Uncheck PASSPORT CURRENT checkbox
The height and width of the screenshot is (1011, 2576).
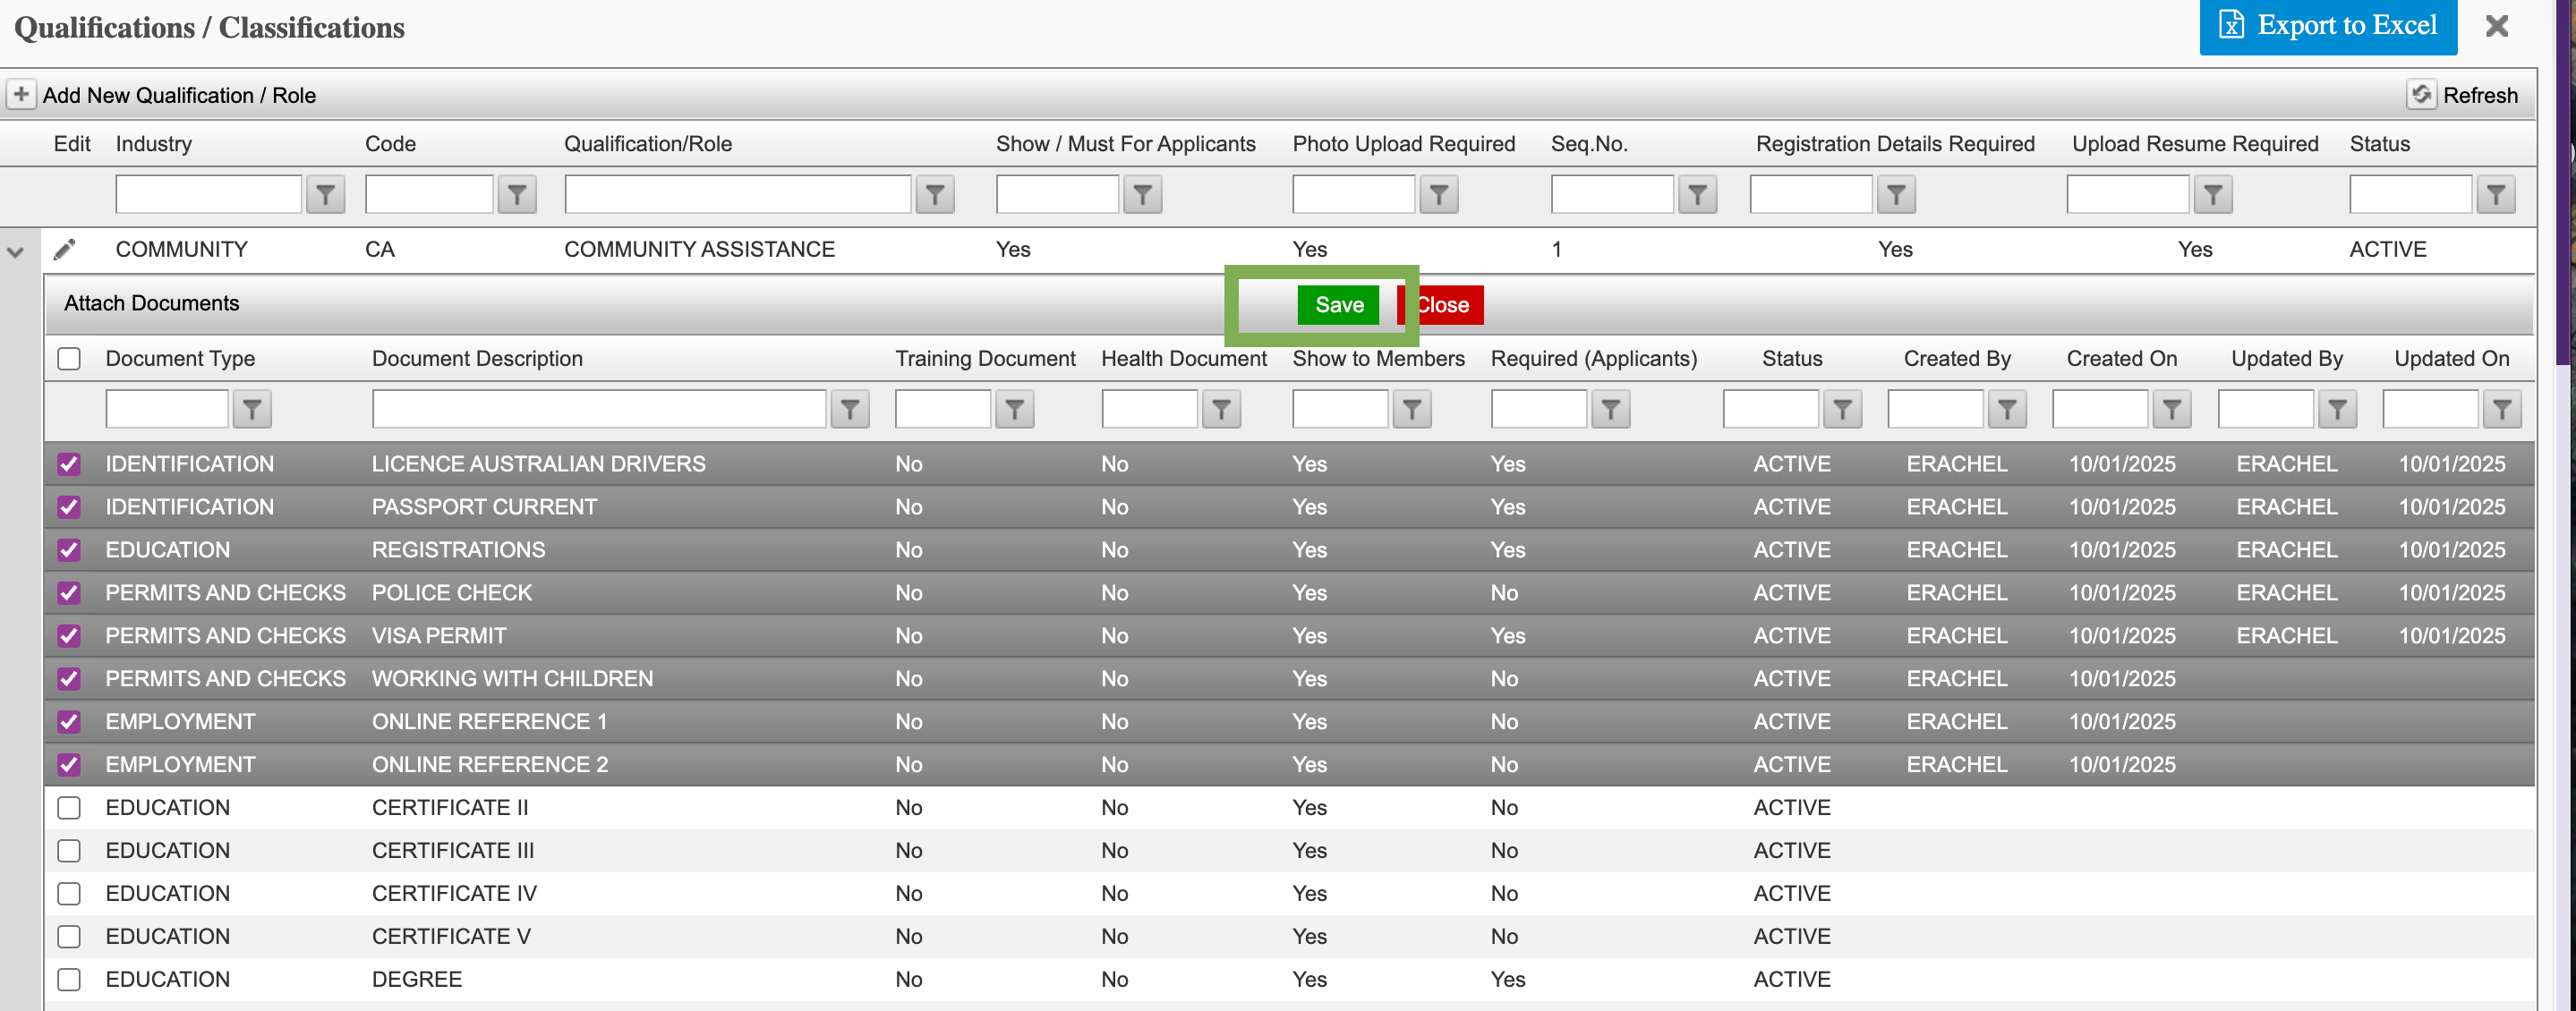(69, 507)
